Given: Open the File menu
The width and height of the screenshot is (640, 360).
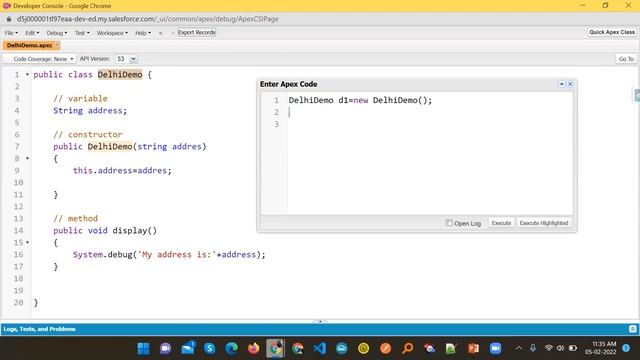Looking at the screenshot, I should click(x=11, y=33).
